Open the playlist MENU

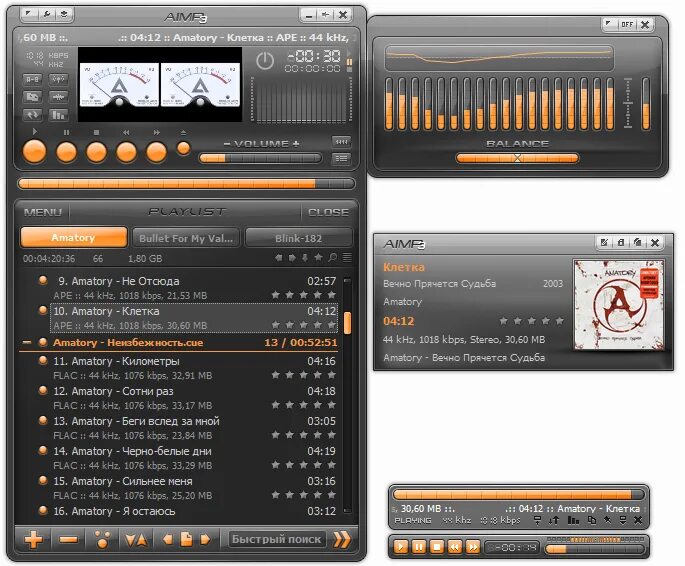click(x=43, y=213)
